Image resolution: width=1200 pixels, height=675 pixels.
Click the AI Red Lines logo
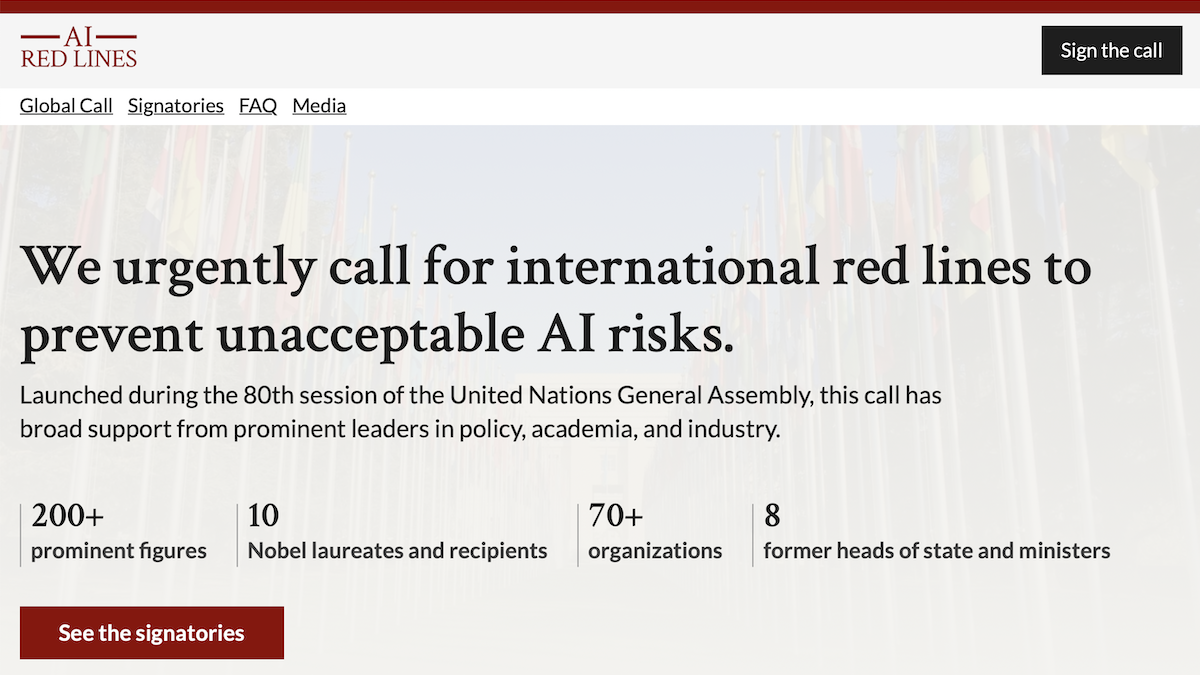79,48
